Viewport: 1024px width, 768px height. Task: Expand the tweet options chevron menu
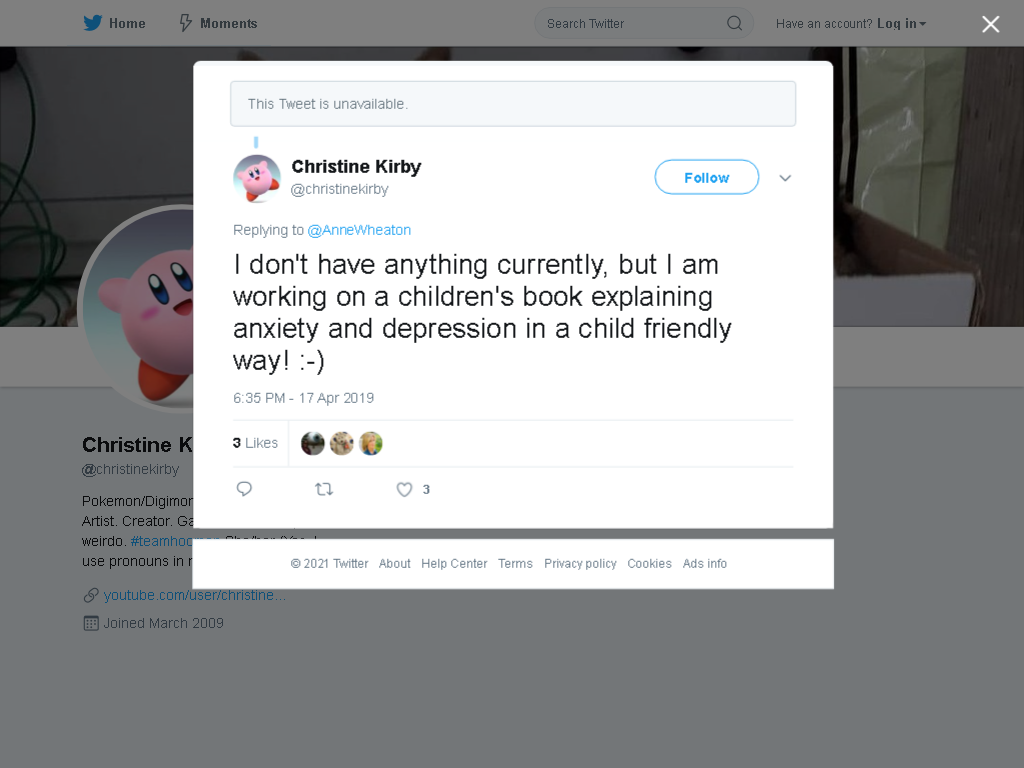(785, 178)
